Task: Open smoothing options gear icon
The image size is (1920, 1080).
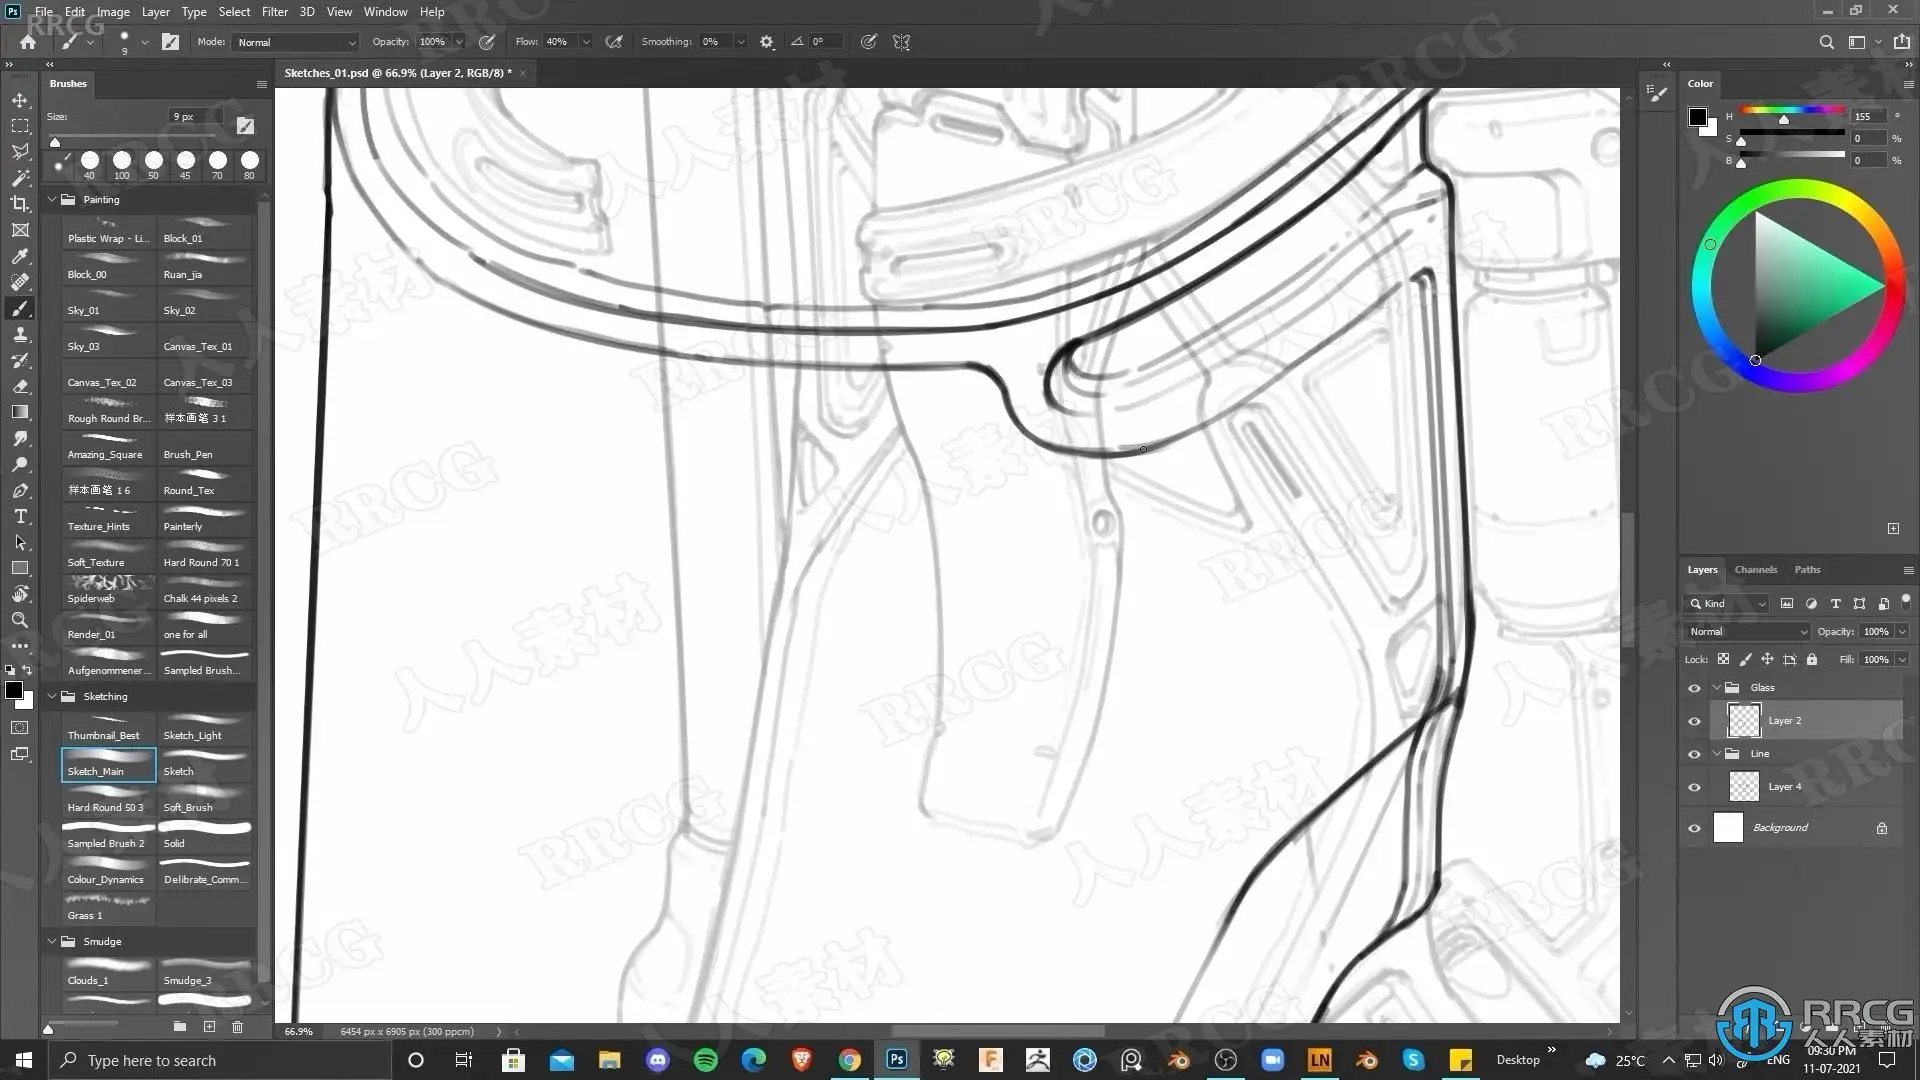Action: click(767, 42)
